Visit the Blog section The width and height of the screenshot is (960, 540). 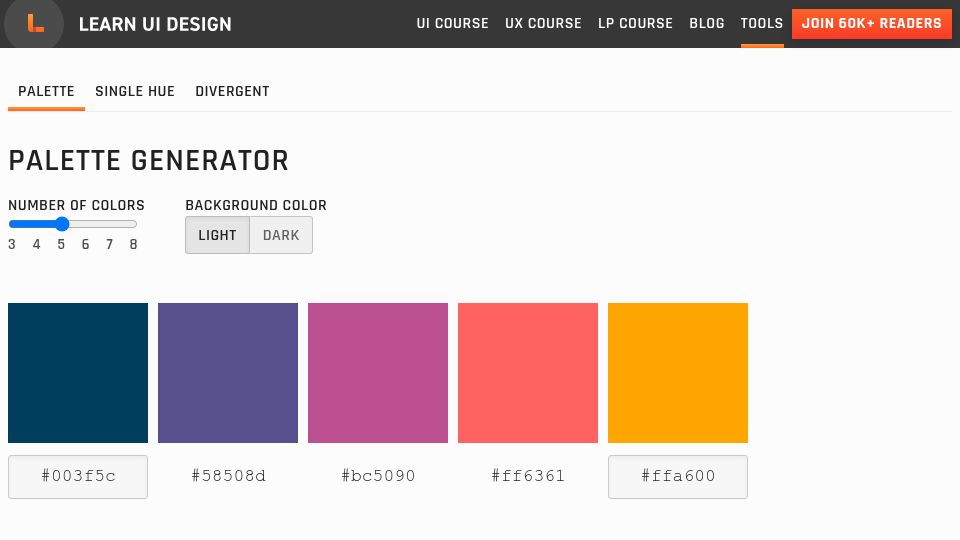pos(707,23)
